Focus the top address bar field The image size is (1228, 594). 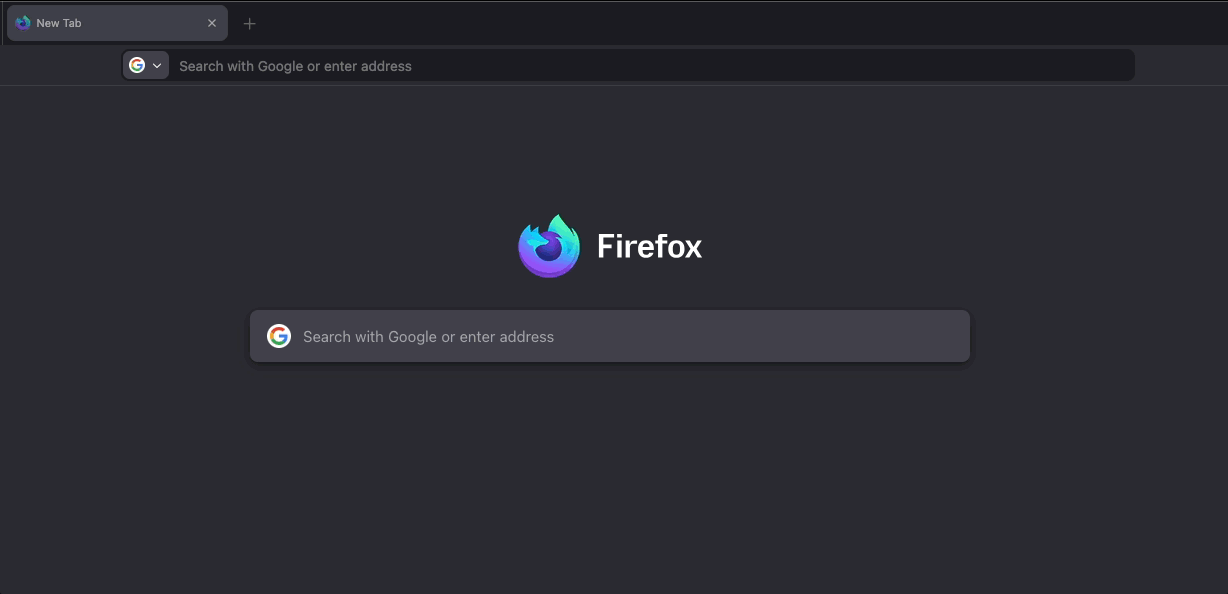(650, 66)
